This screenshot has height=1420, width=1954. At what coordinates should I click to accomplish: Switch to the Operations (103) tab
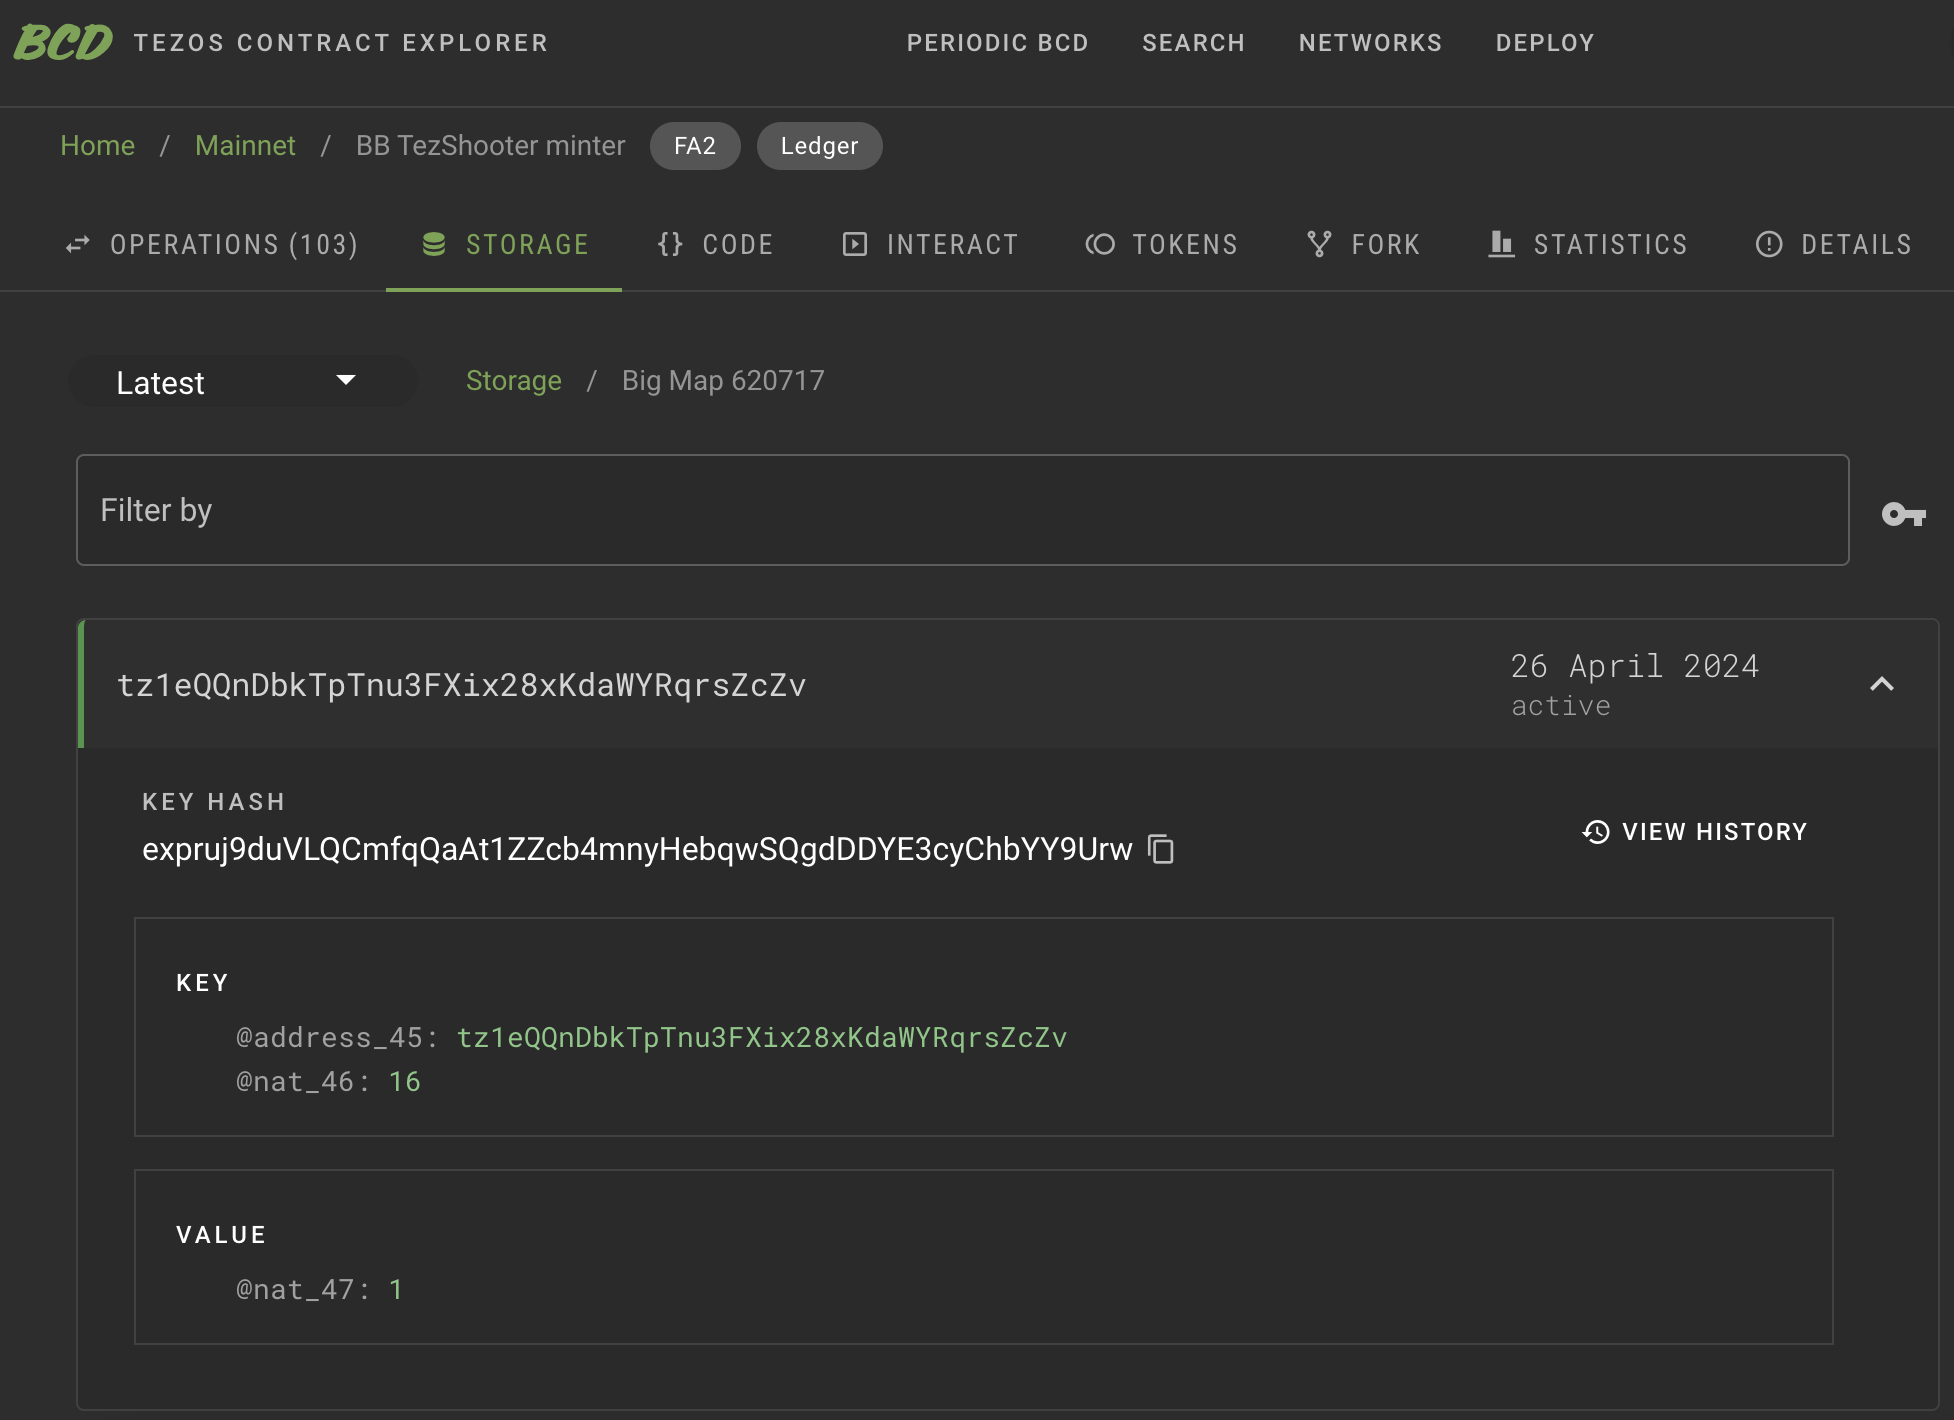213,244
